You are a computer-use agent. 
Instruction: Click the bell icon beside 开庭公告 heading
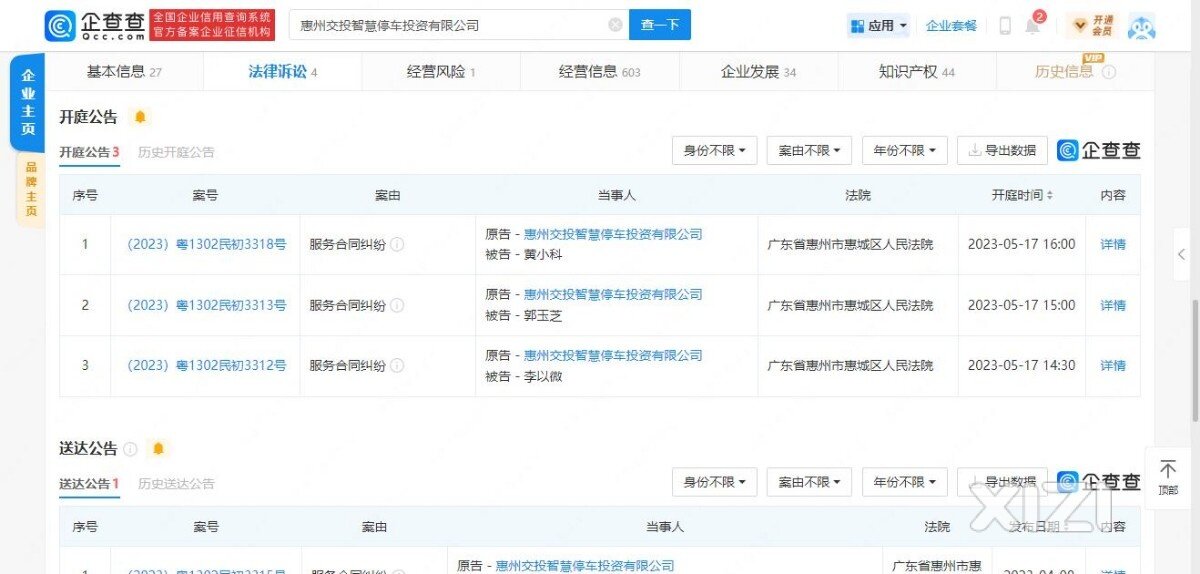140,117
